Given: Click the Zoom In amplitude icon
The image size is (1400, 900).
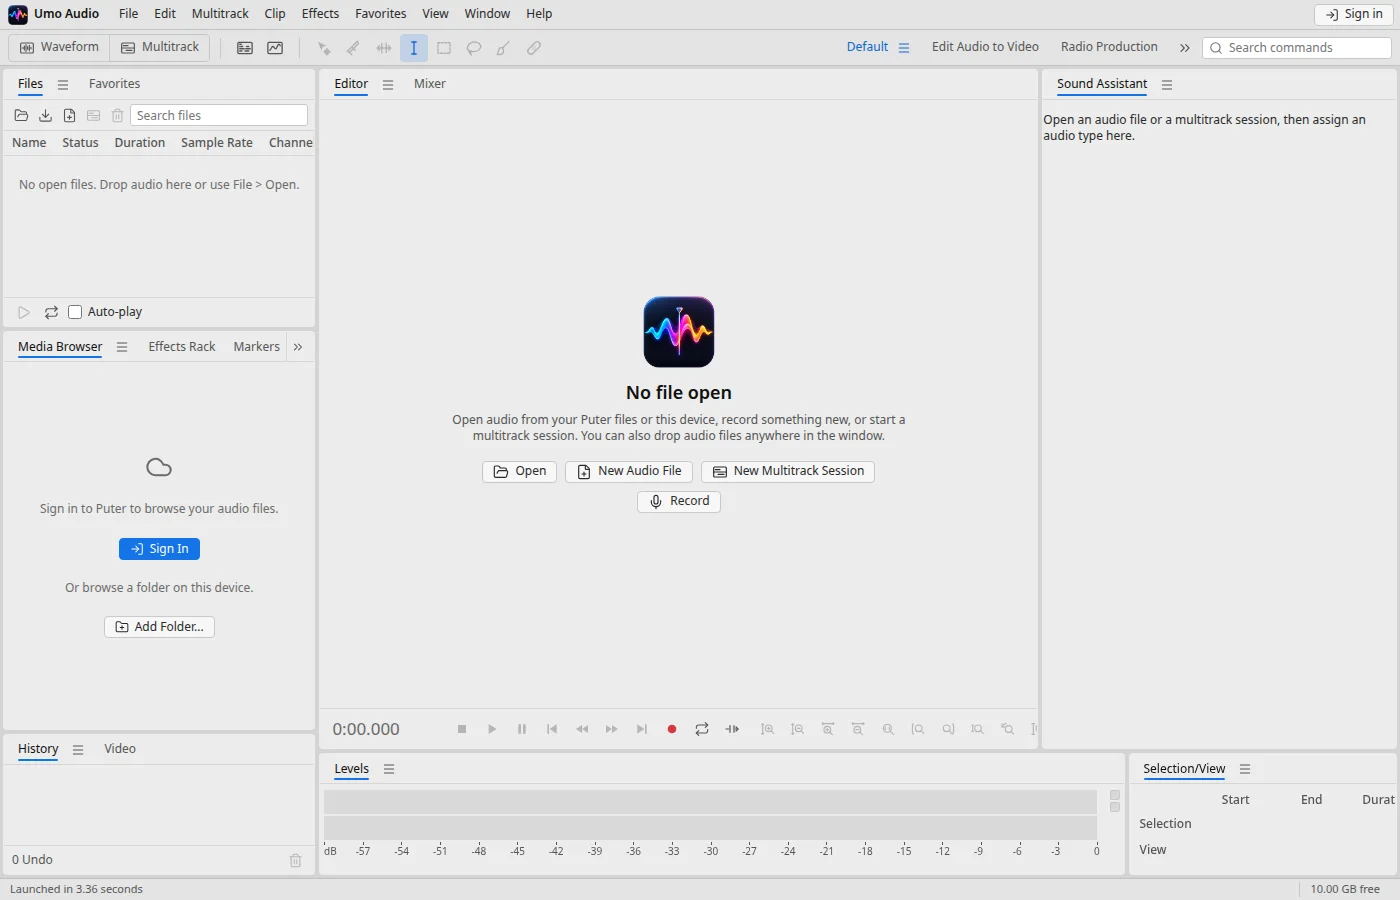Looking at the screenshot, I should pyautogui.click(x=768, y=729).
